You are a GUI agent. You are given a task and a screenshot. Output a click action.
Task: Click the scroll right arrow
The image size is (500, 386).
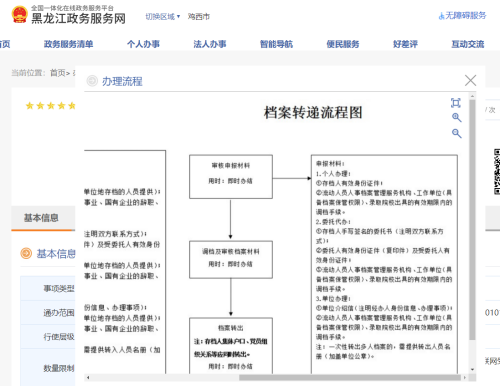465,378
